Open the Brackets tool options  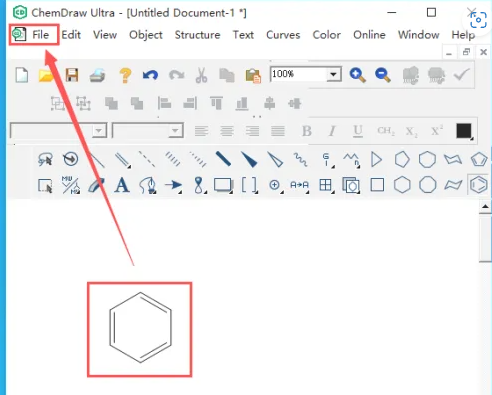tap(249, 185)
